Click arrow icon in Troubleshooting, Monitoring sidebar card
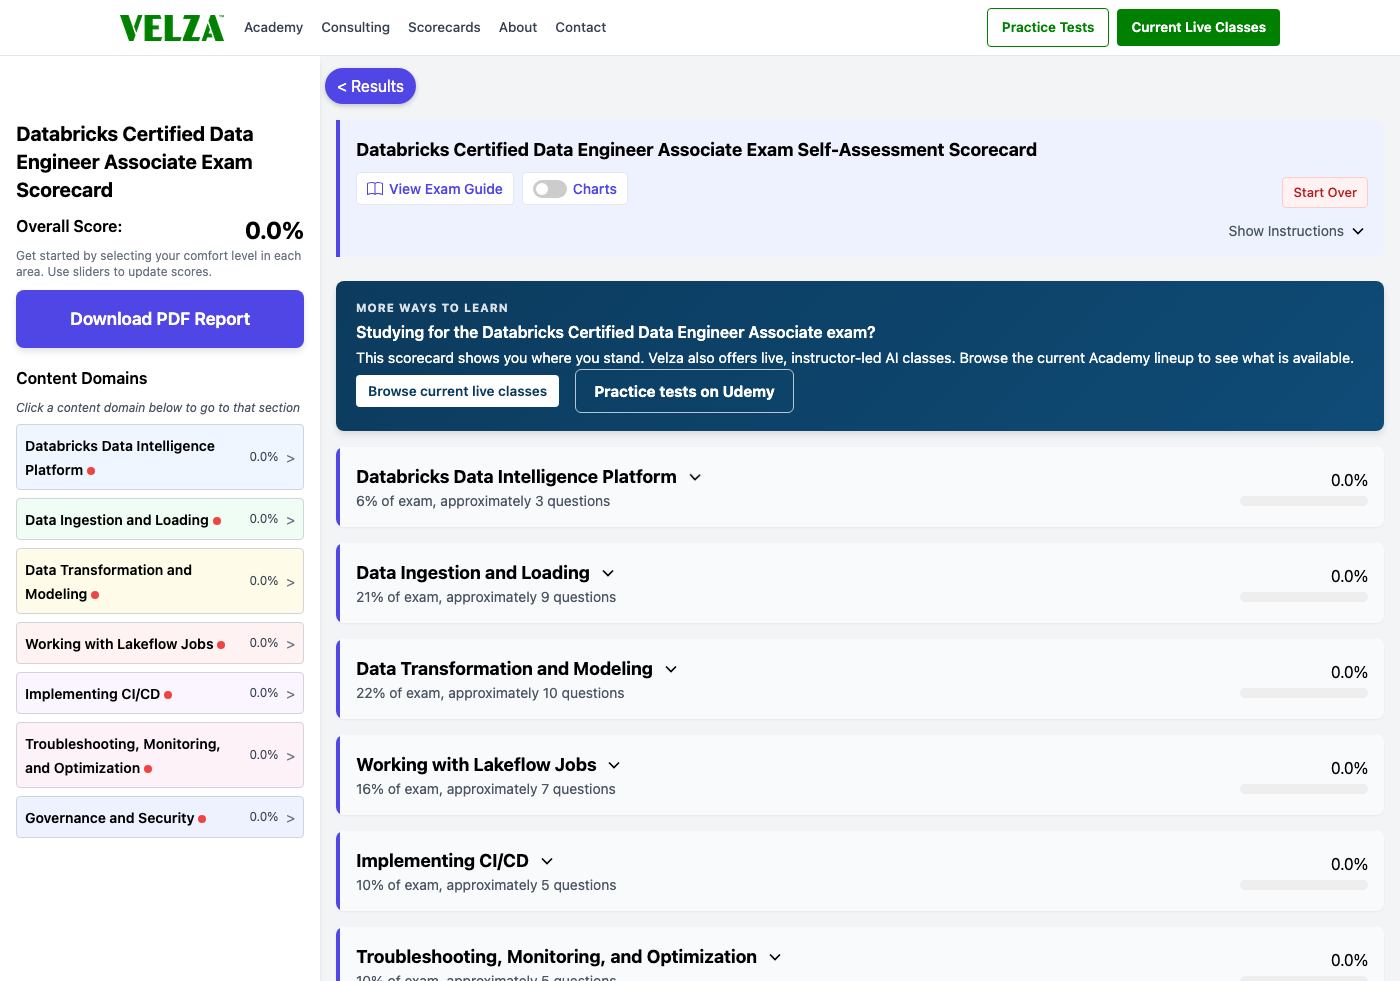This screenshot has height=981, width=1400. pos(291,756)
